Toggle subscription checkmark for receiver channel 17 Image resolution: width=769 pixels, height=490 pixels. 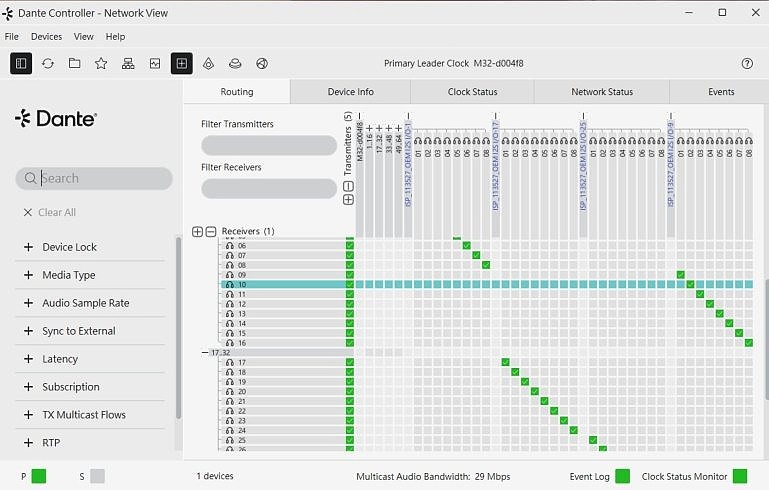coord(505,362)
